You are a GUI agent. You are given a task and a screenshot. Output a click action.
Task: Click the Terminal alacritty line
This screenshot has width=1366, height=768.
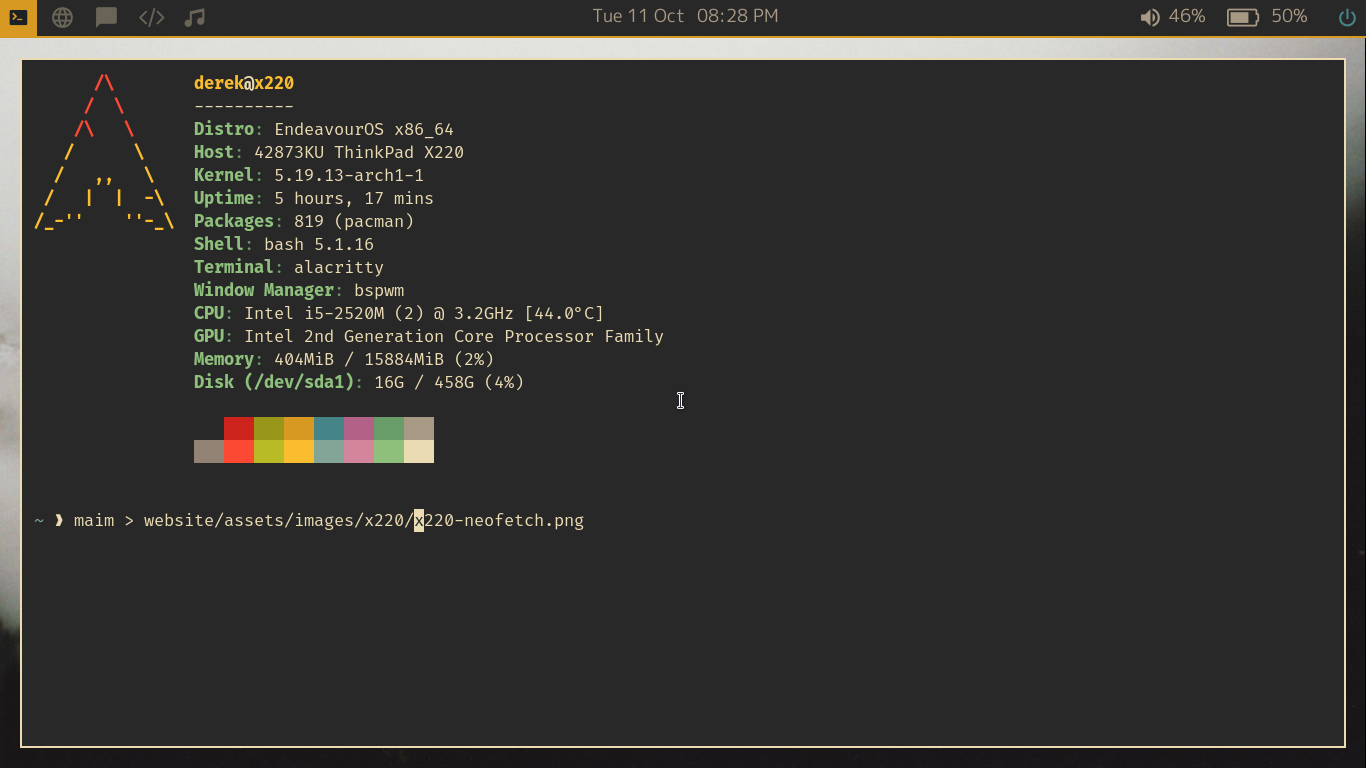[289, 267]
